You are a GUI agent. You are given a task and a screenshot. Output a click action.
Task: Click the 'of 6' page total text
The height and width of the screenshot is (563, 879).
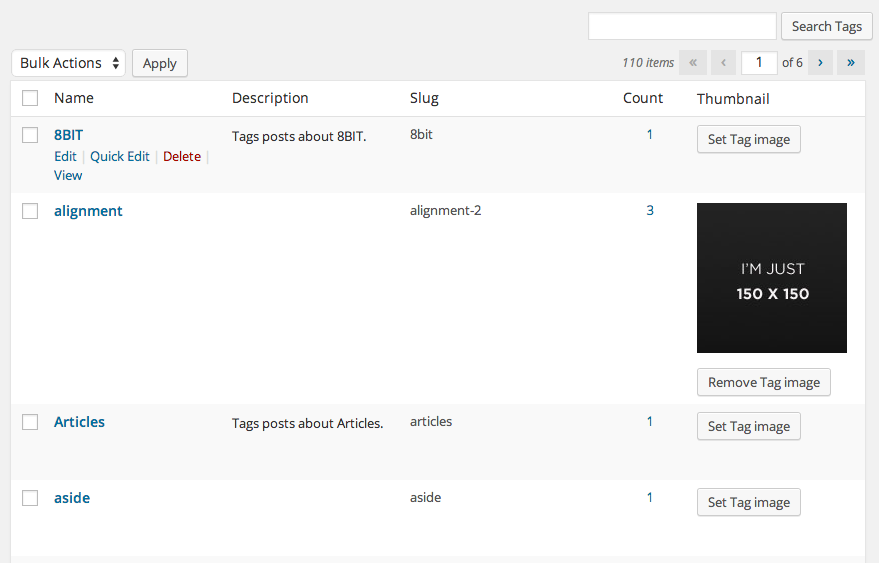pyautogui.click(x=792, y=63)
